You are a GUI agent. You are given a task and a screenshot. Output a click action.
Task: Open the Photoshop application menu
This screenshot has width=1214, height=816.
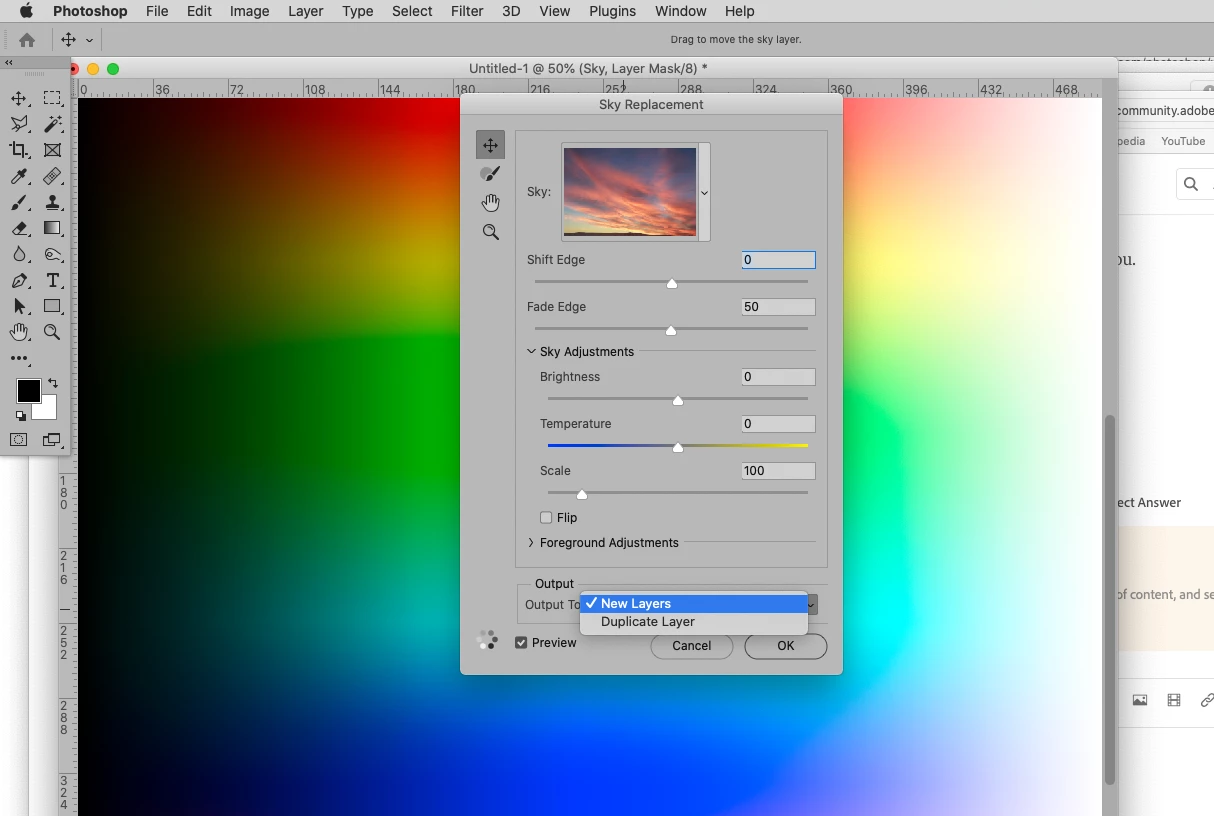(x=90, y=11)
